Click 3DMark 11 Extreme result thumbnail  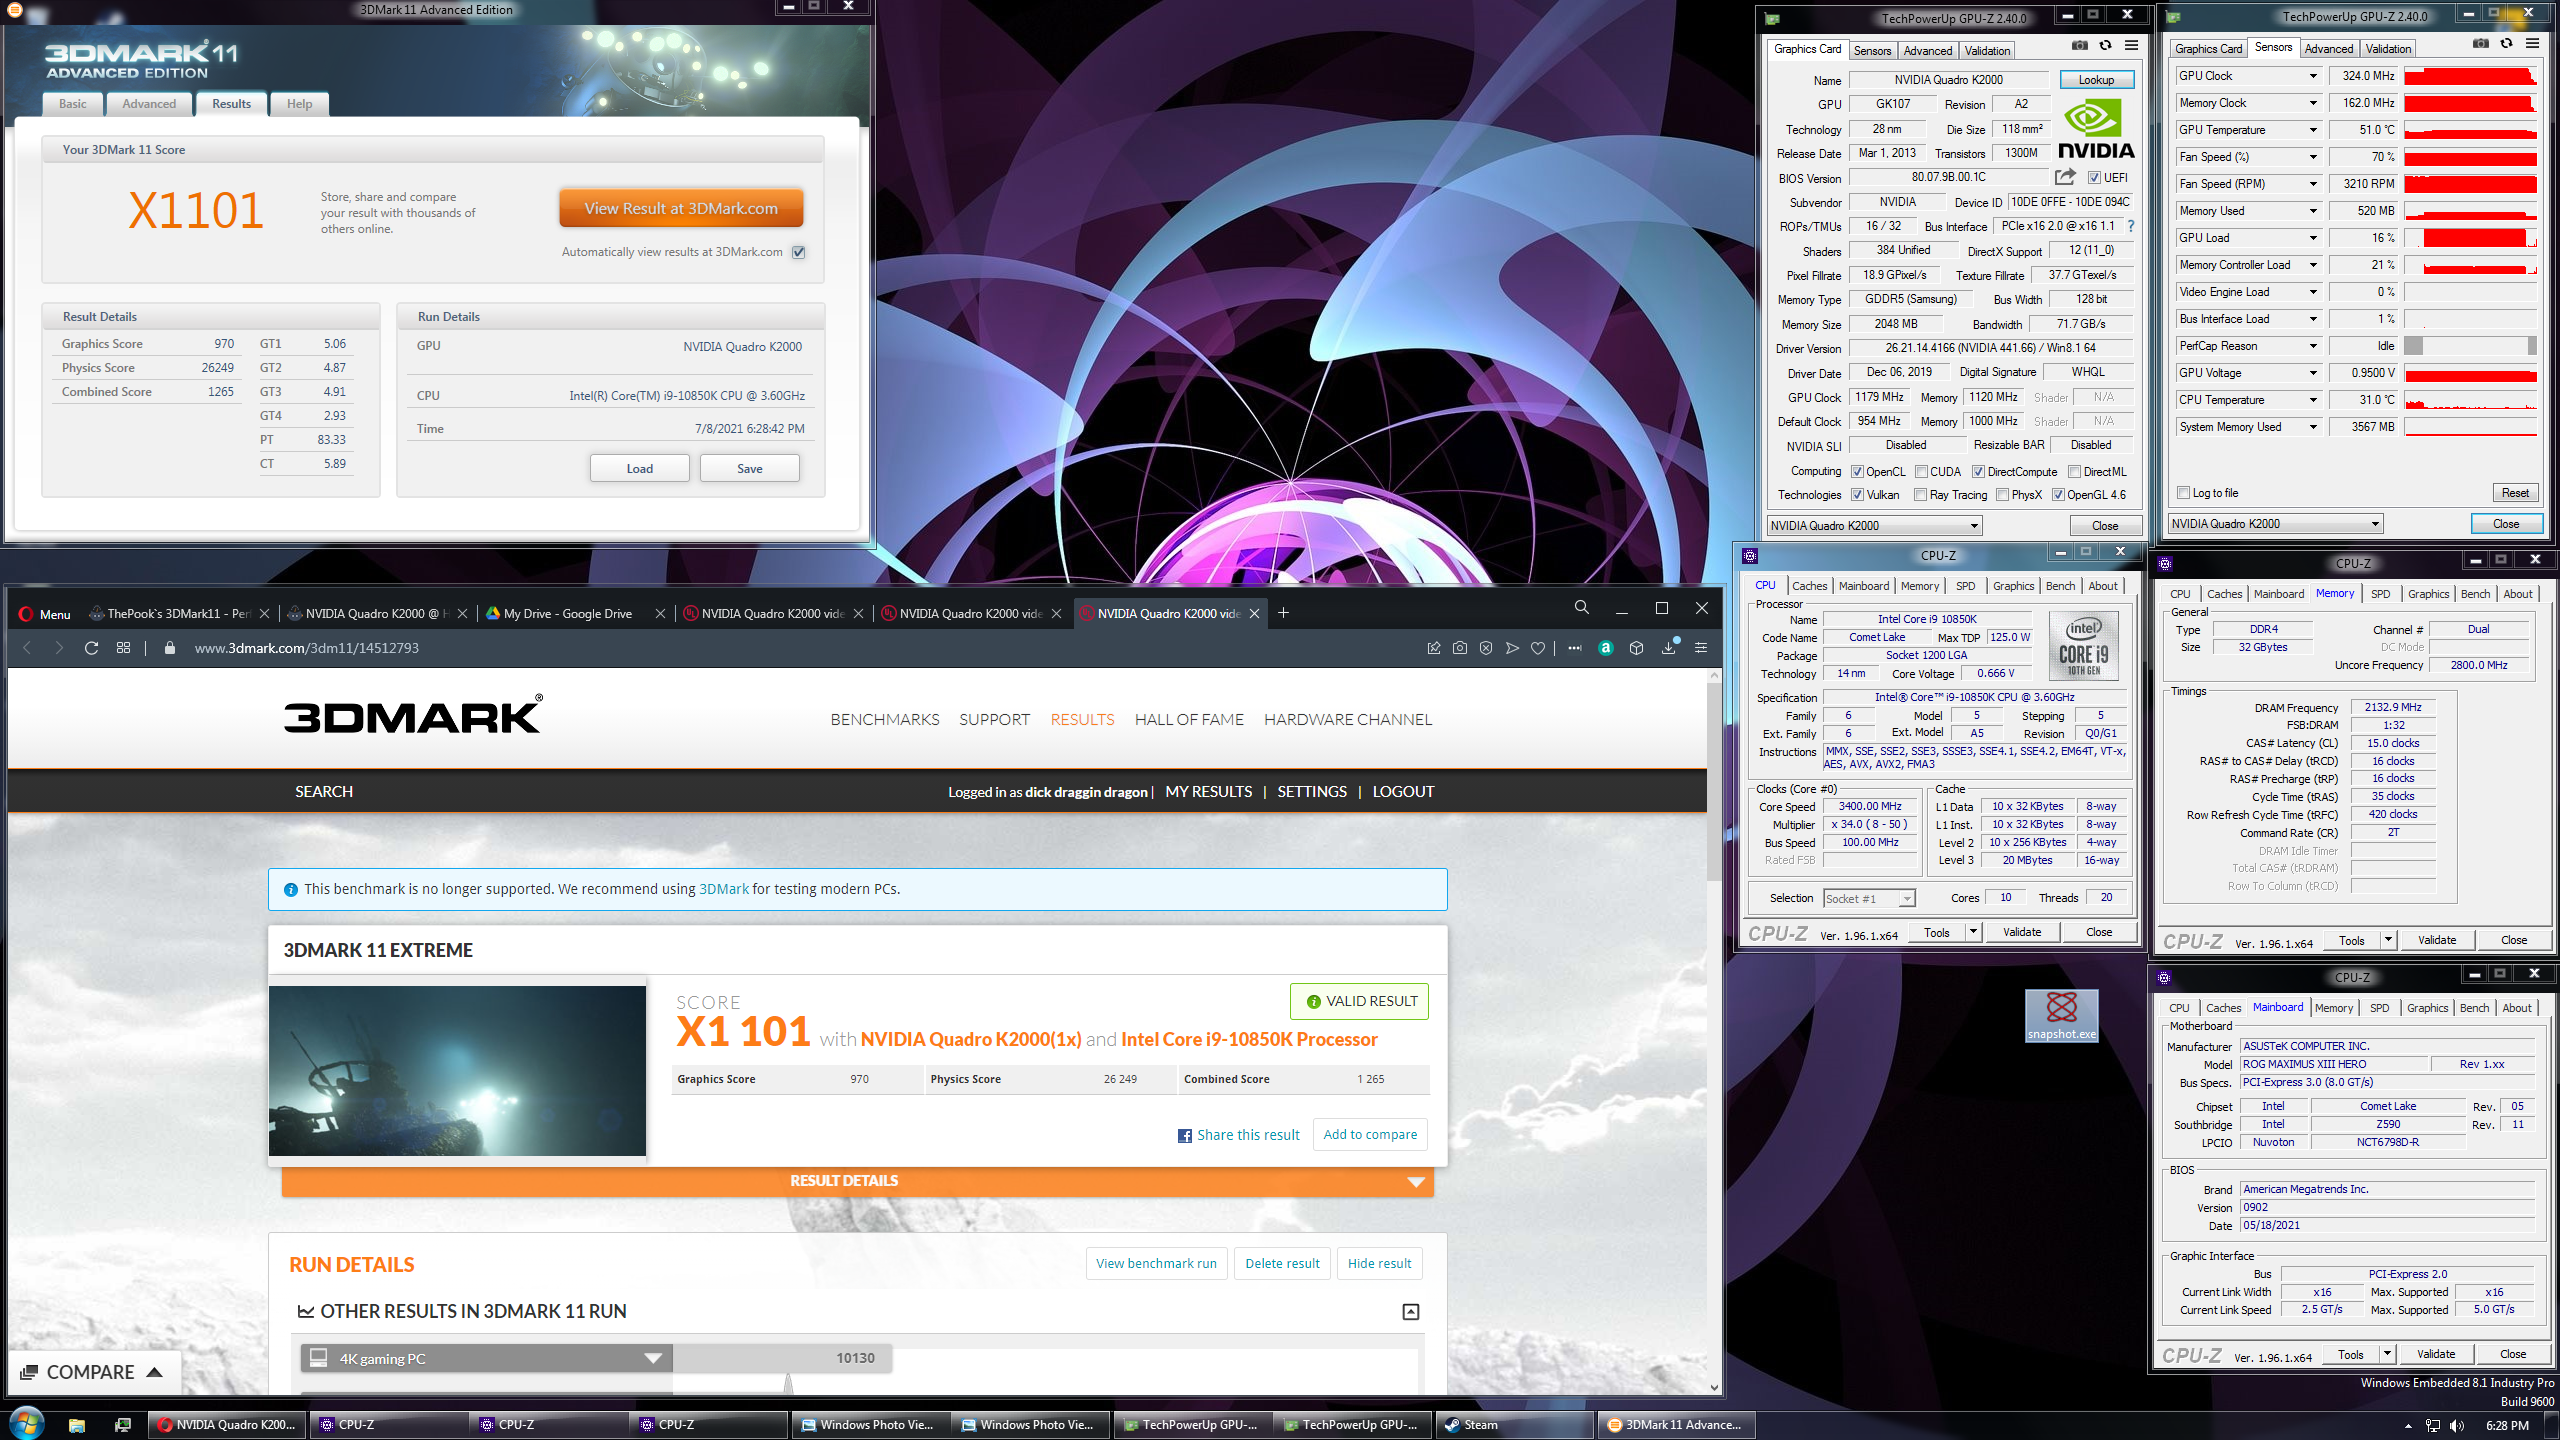pyautogui.click(x=457, y=1070)
